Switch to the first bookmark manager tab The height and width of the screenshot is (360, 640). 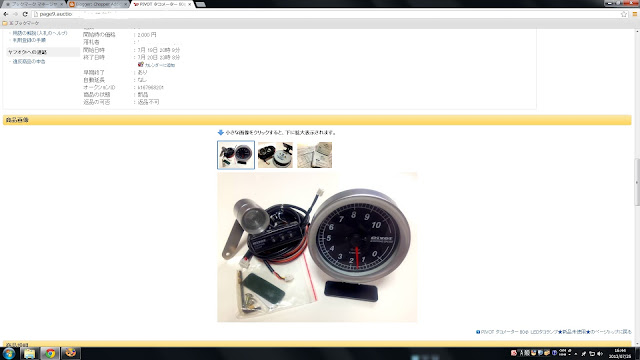(33, 4)
